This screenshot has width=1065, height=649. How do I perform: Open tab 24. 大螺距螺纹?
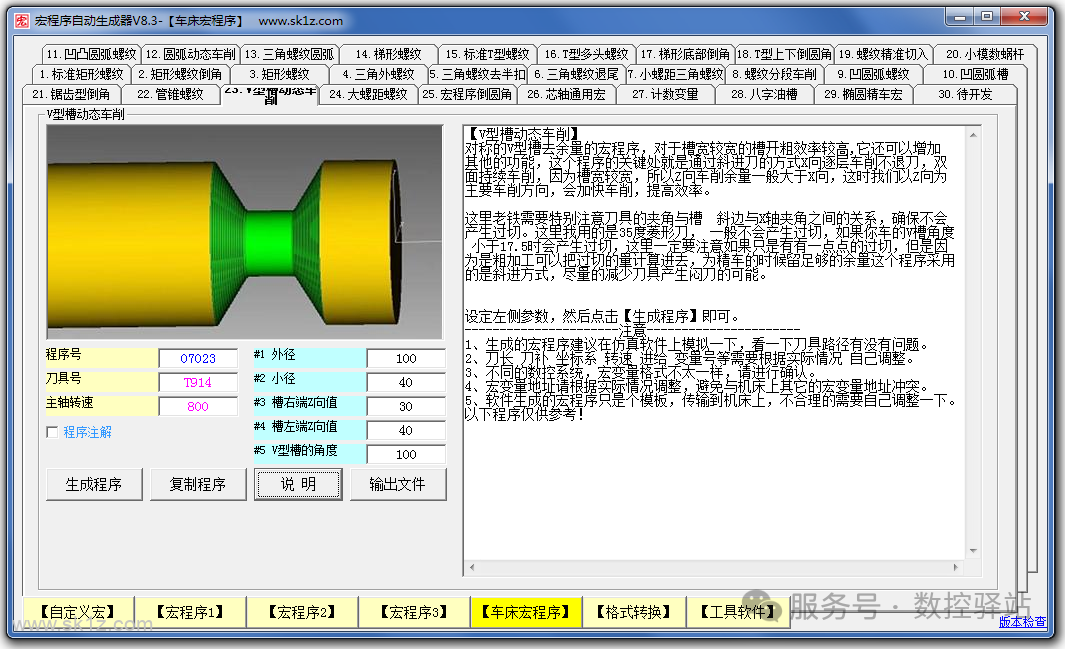click(x=368, y=94)
